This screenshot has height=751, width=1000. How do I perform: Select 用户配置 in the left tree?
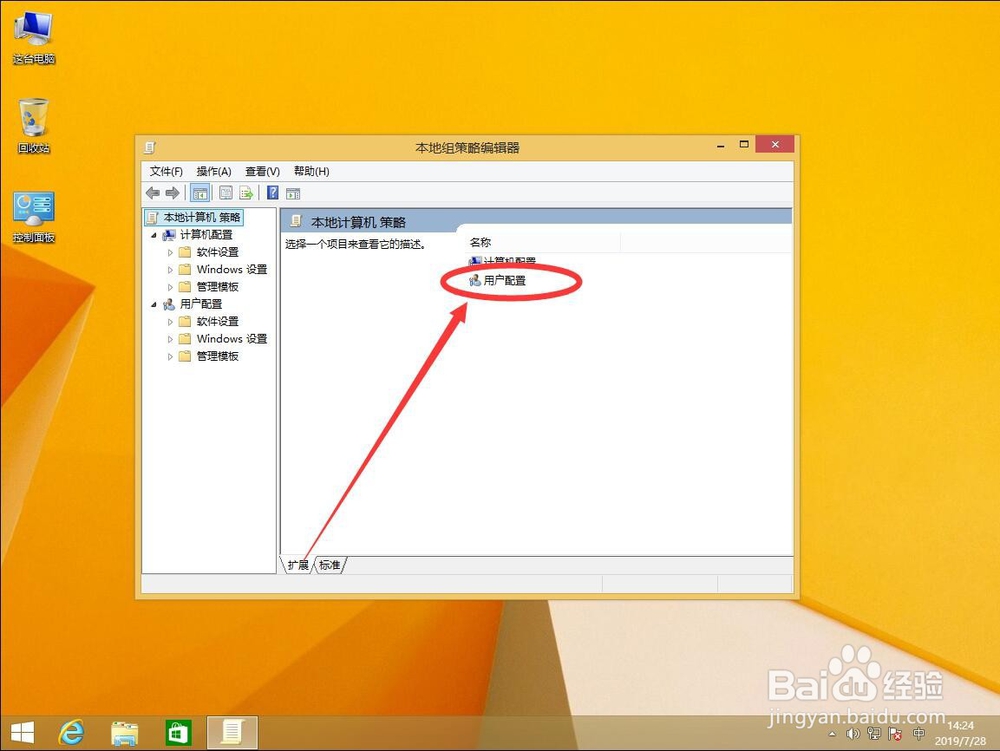pyautogui.click(x=201, y=304)
